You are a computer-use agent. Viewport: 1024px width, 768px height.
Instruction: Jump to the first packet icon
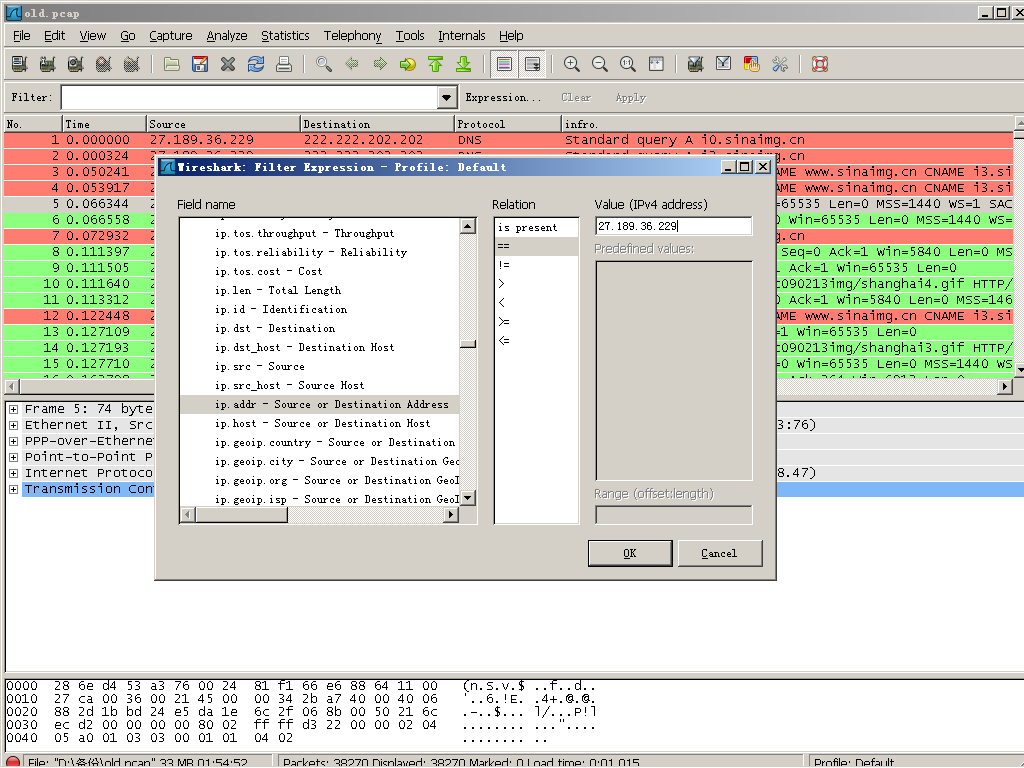pyautogui.click(x=436, y=64)
